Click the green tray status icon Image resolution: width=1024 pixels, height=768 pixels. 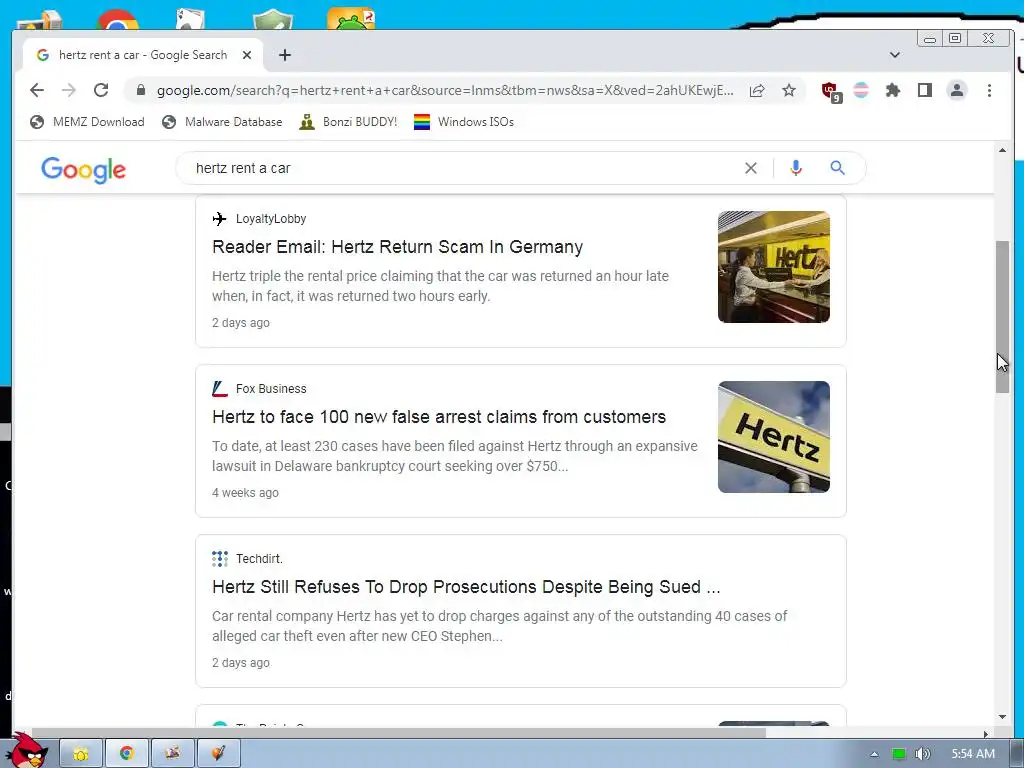[x=899, y=754]
